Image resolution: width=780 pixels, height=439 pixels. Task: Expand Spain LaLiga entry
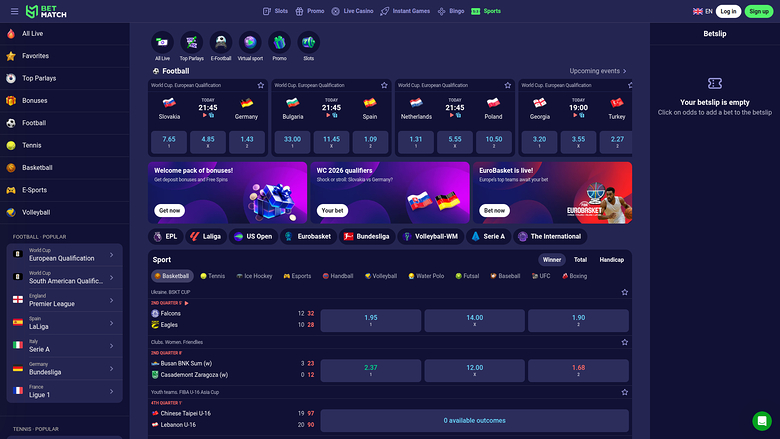pyautogui.click(x=65, y=323)
